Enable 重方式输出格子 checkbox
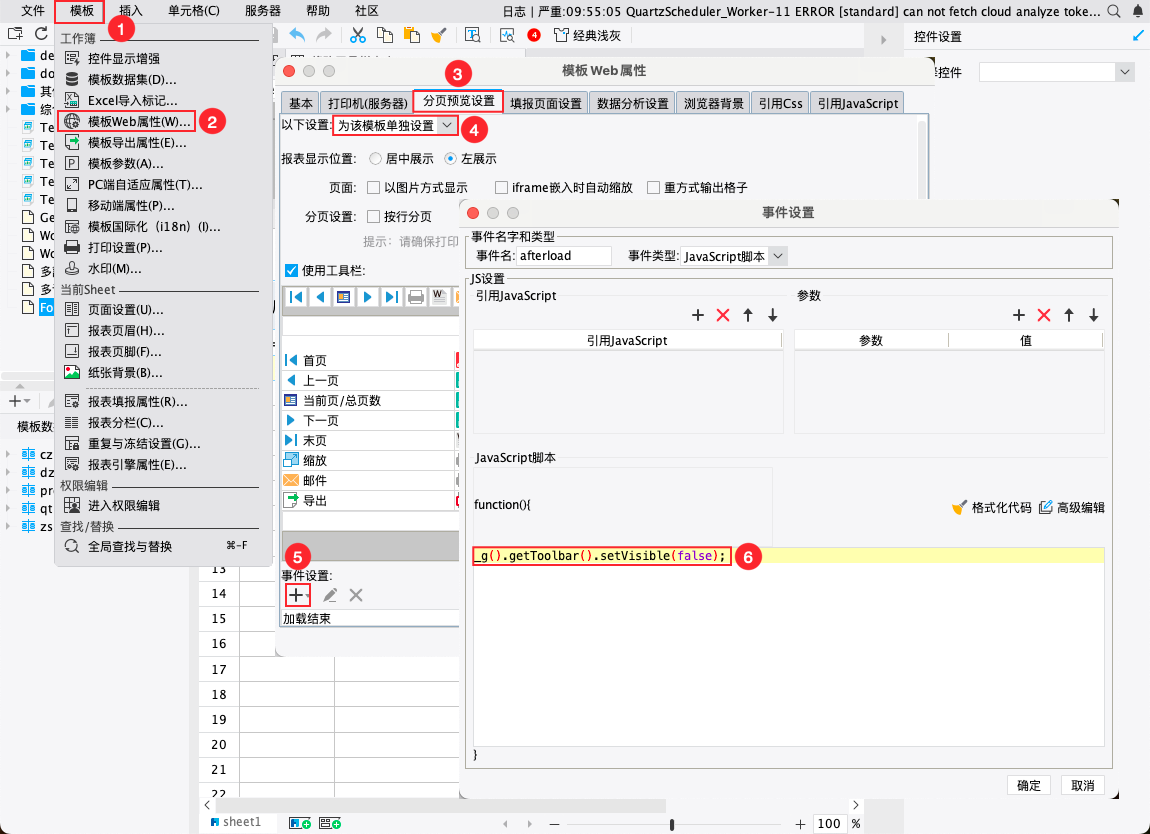Viewport: 1150px width, 834px height. click(653, 188)
